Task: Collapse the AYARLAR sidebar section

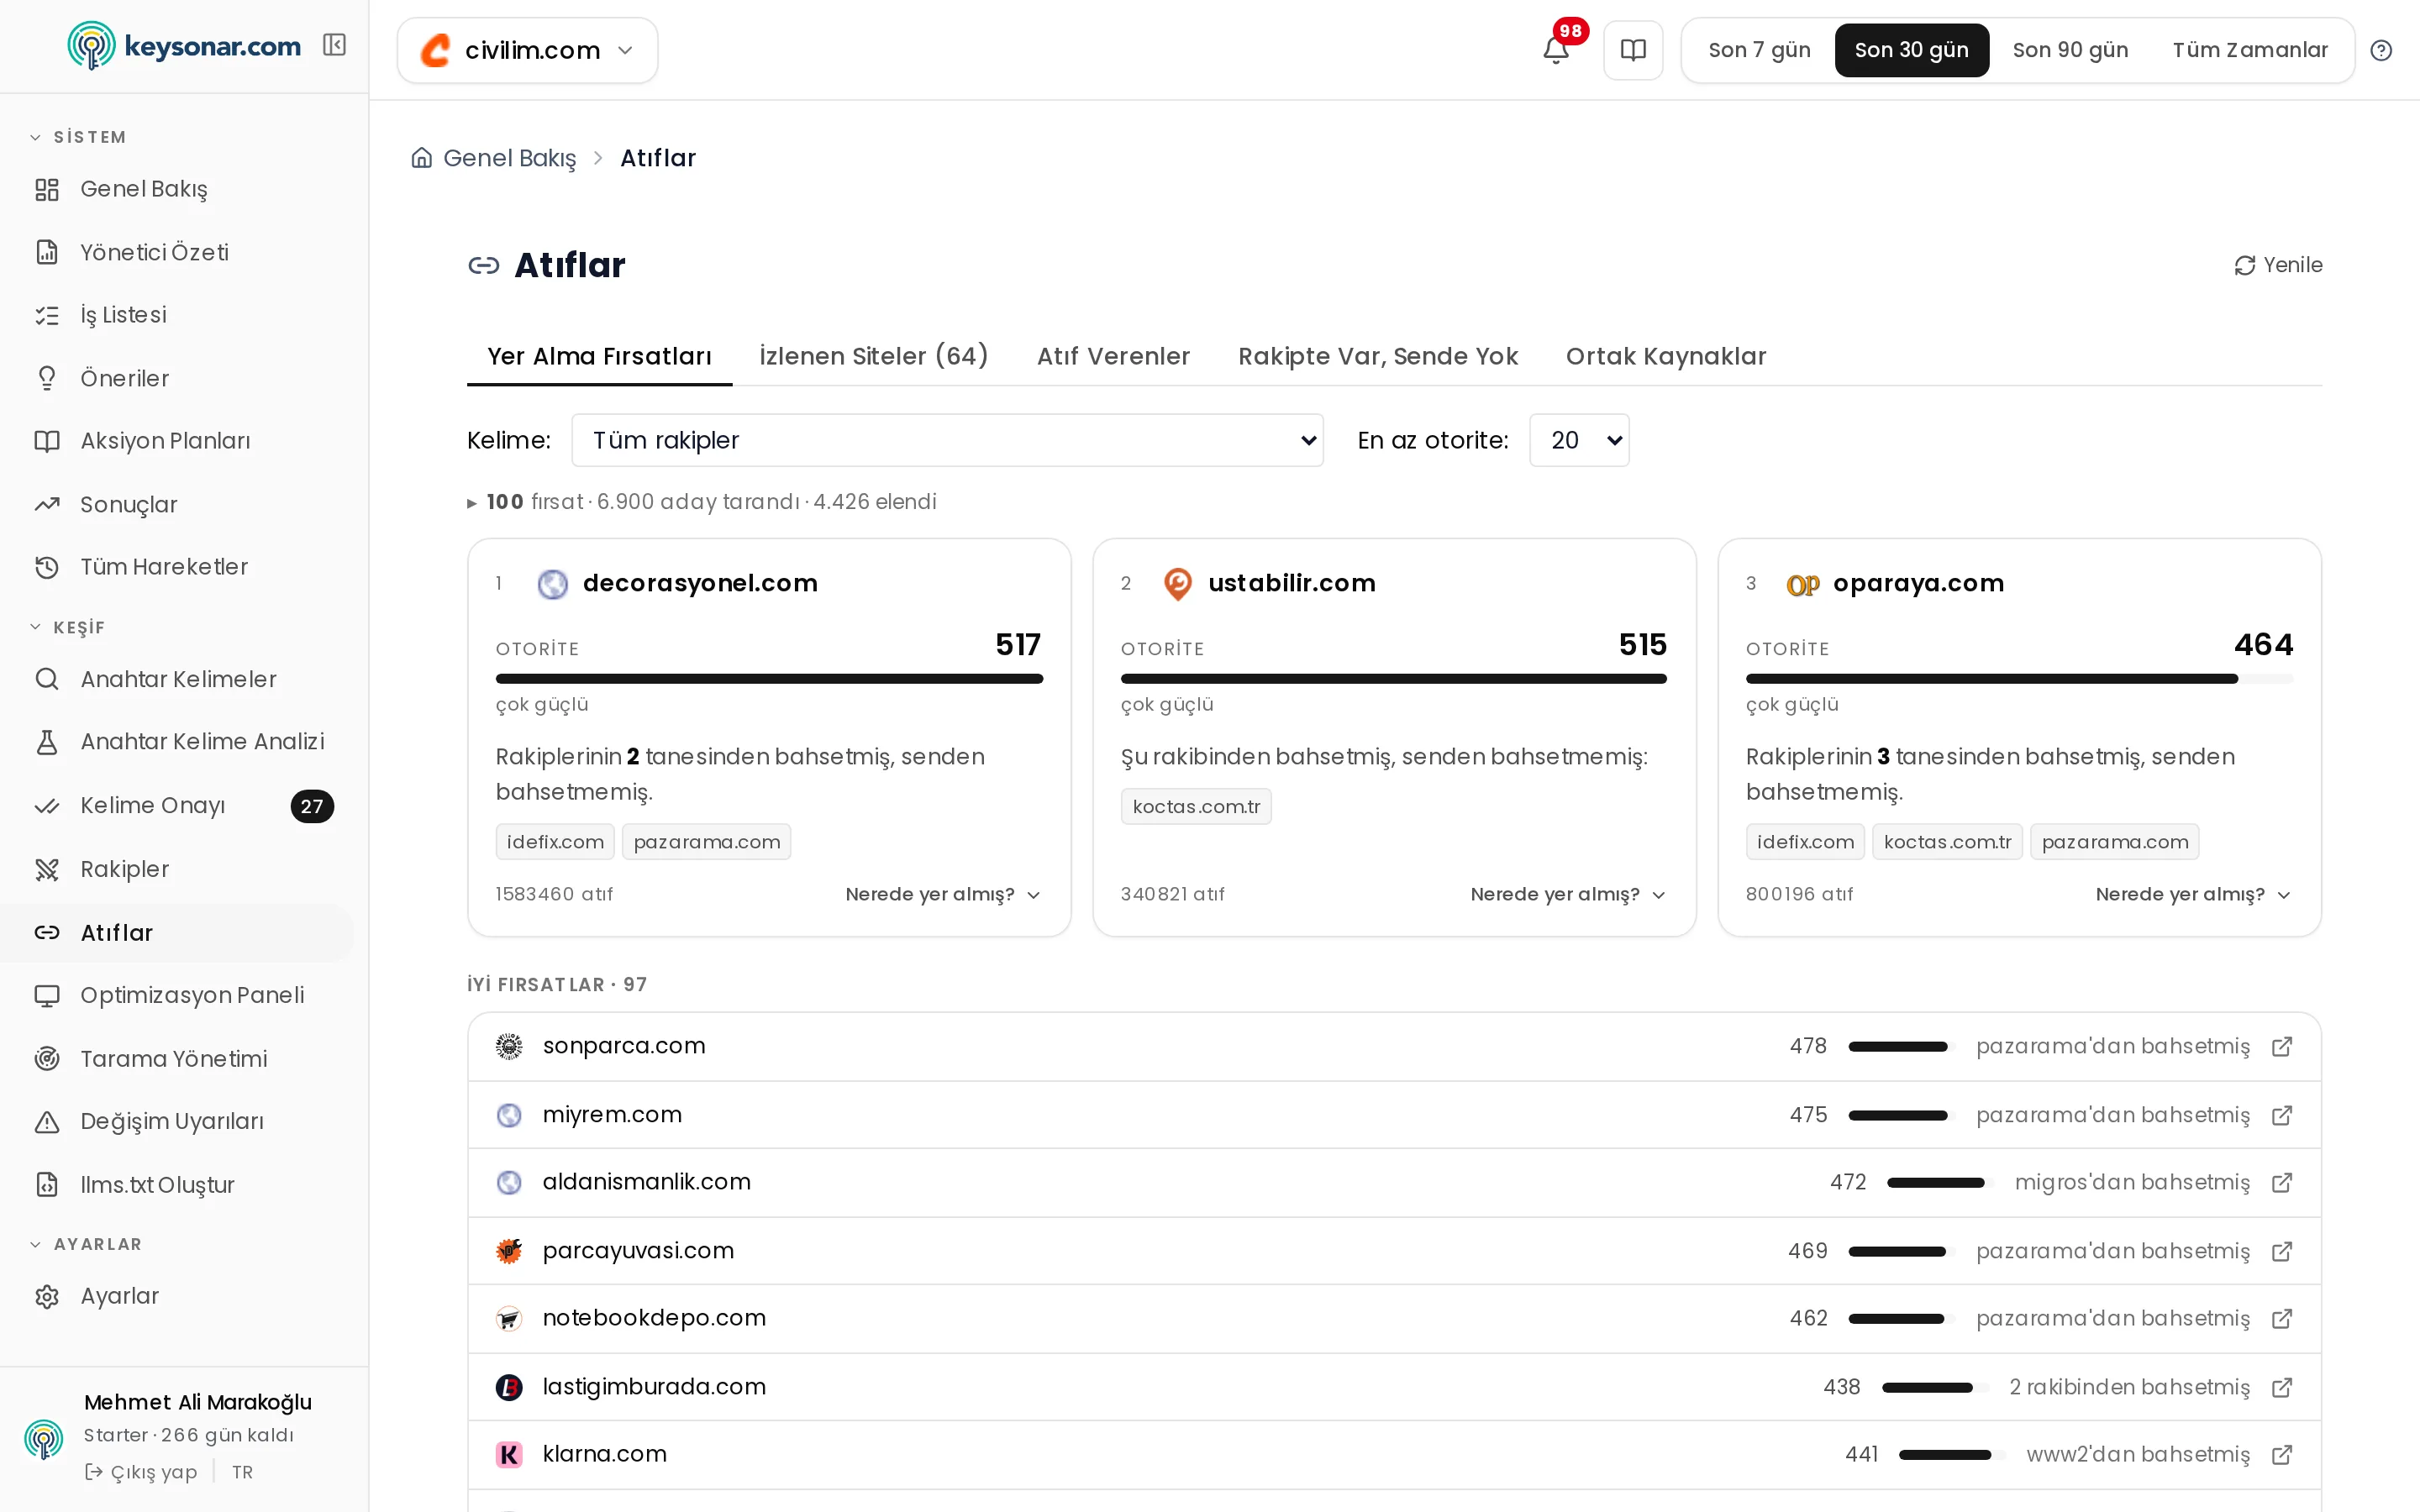Action: pos(86,1244)
